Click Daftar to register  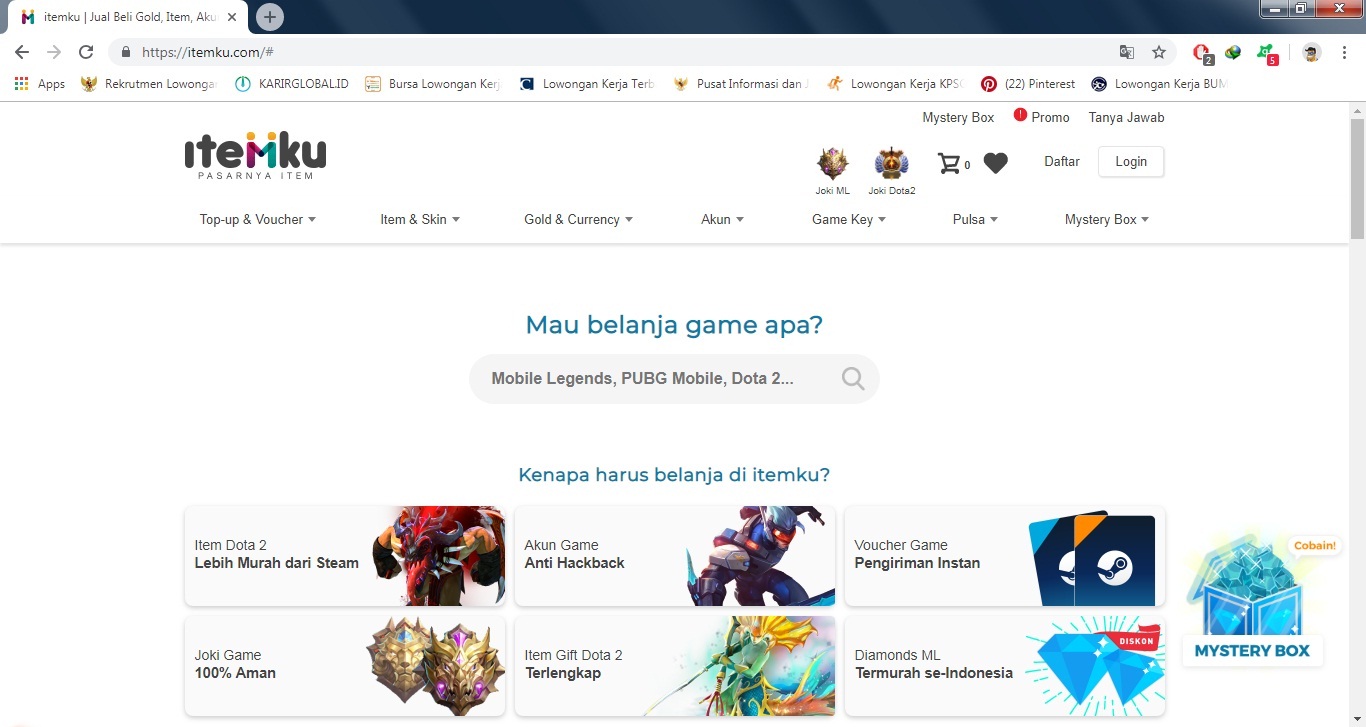click(1062, 161)
